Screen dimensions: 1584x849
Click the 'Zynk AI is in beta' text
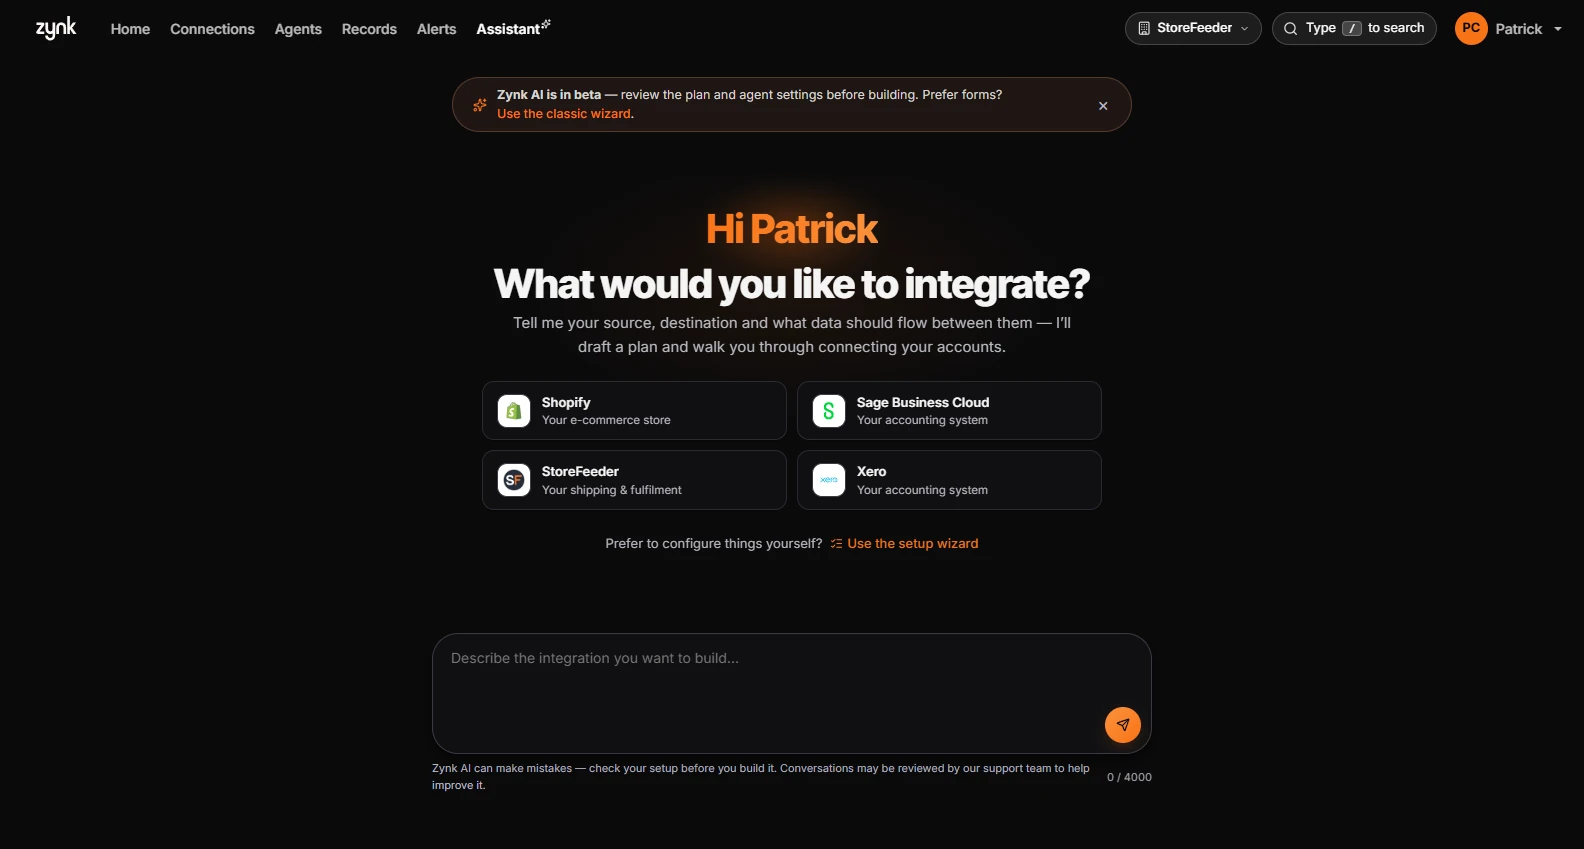coord(549,95)
